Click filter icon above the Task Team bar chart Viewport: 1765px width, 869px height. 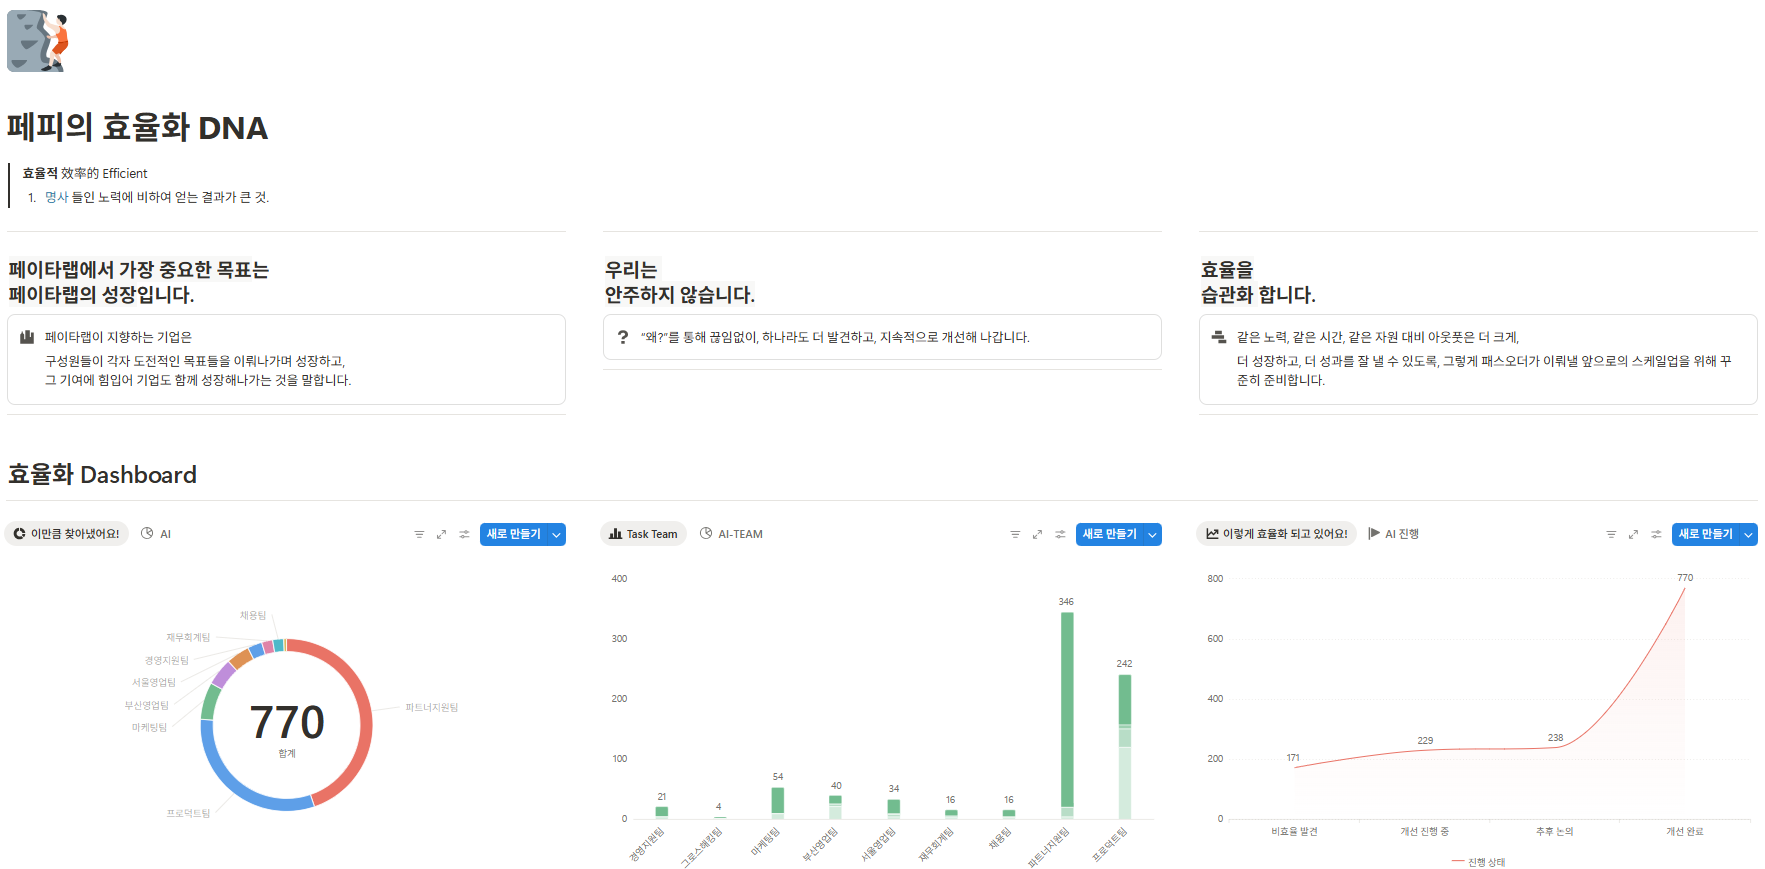point(1015,535)
